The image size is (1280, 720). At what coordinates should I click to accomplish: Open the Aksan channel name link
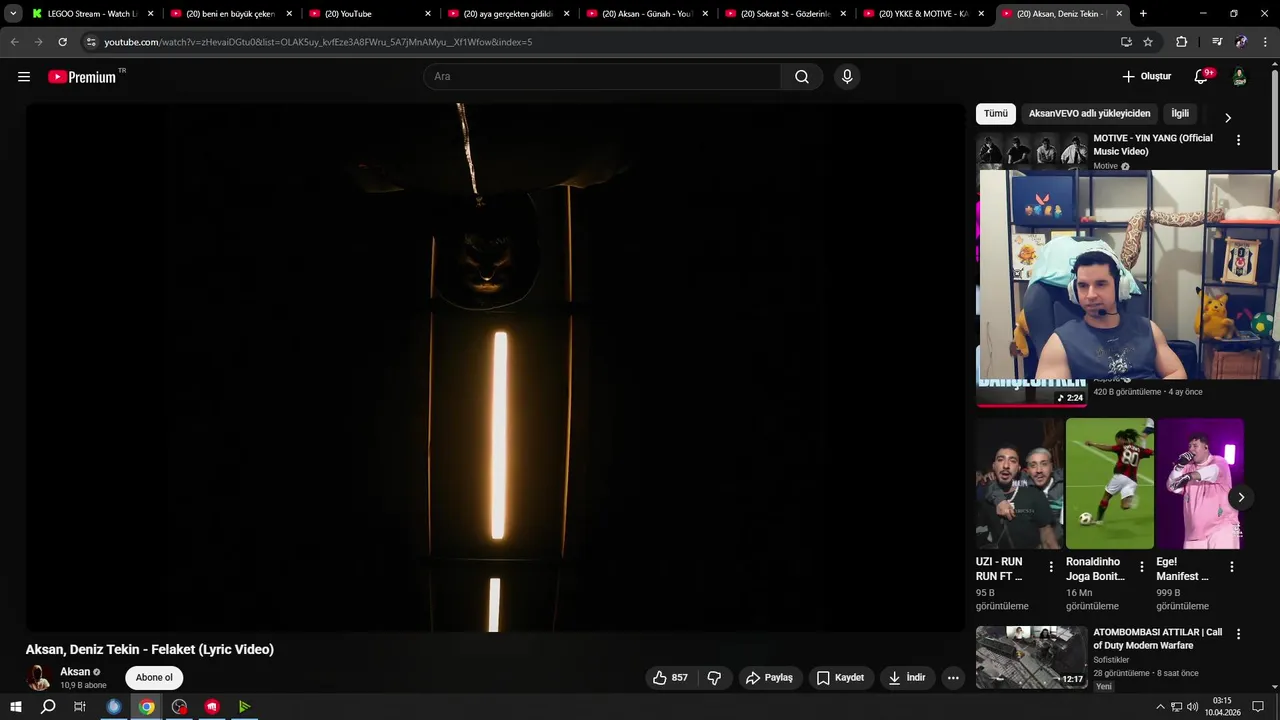[x=75, y=672]
